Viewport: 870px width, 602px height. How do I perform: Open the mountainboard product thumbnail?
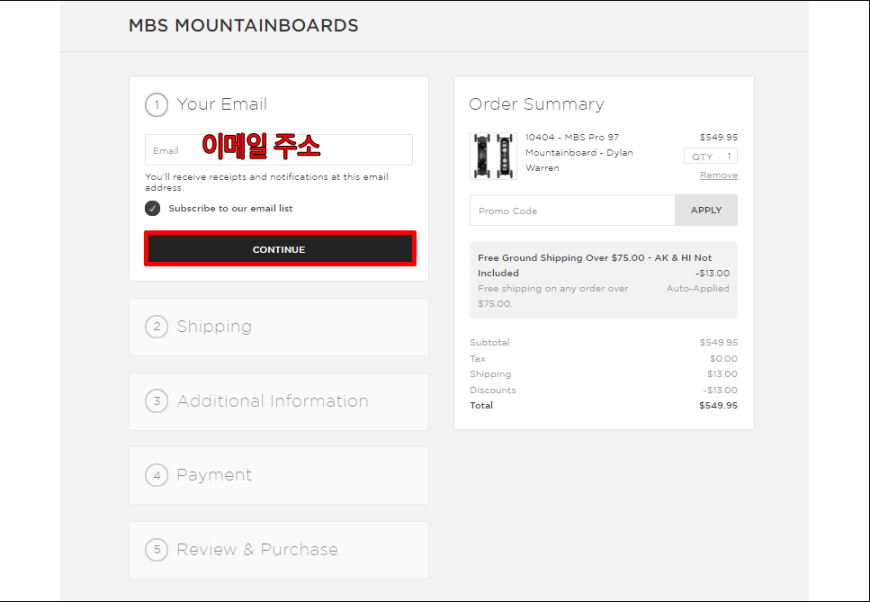point(493,156)
